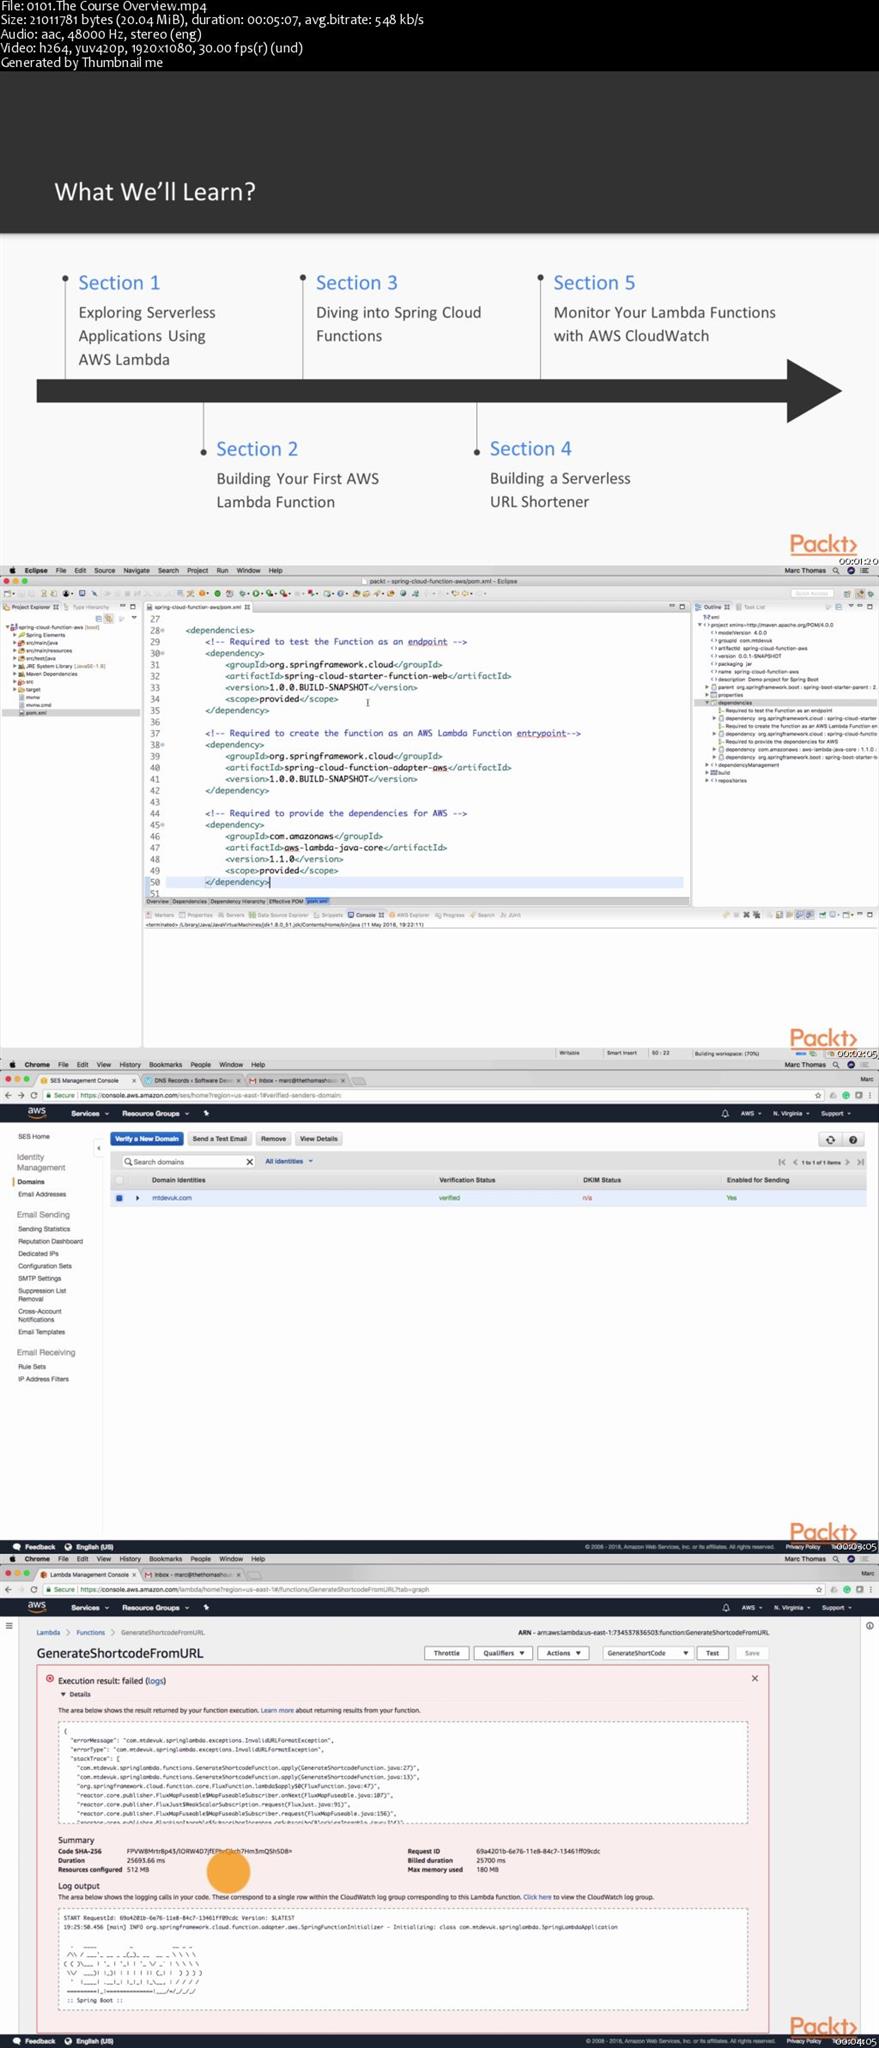
Task: Click Feedback icon in Lambda console footer
Action: pos(16,2041)
